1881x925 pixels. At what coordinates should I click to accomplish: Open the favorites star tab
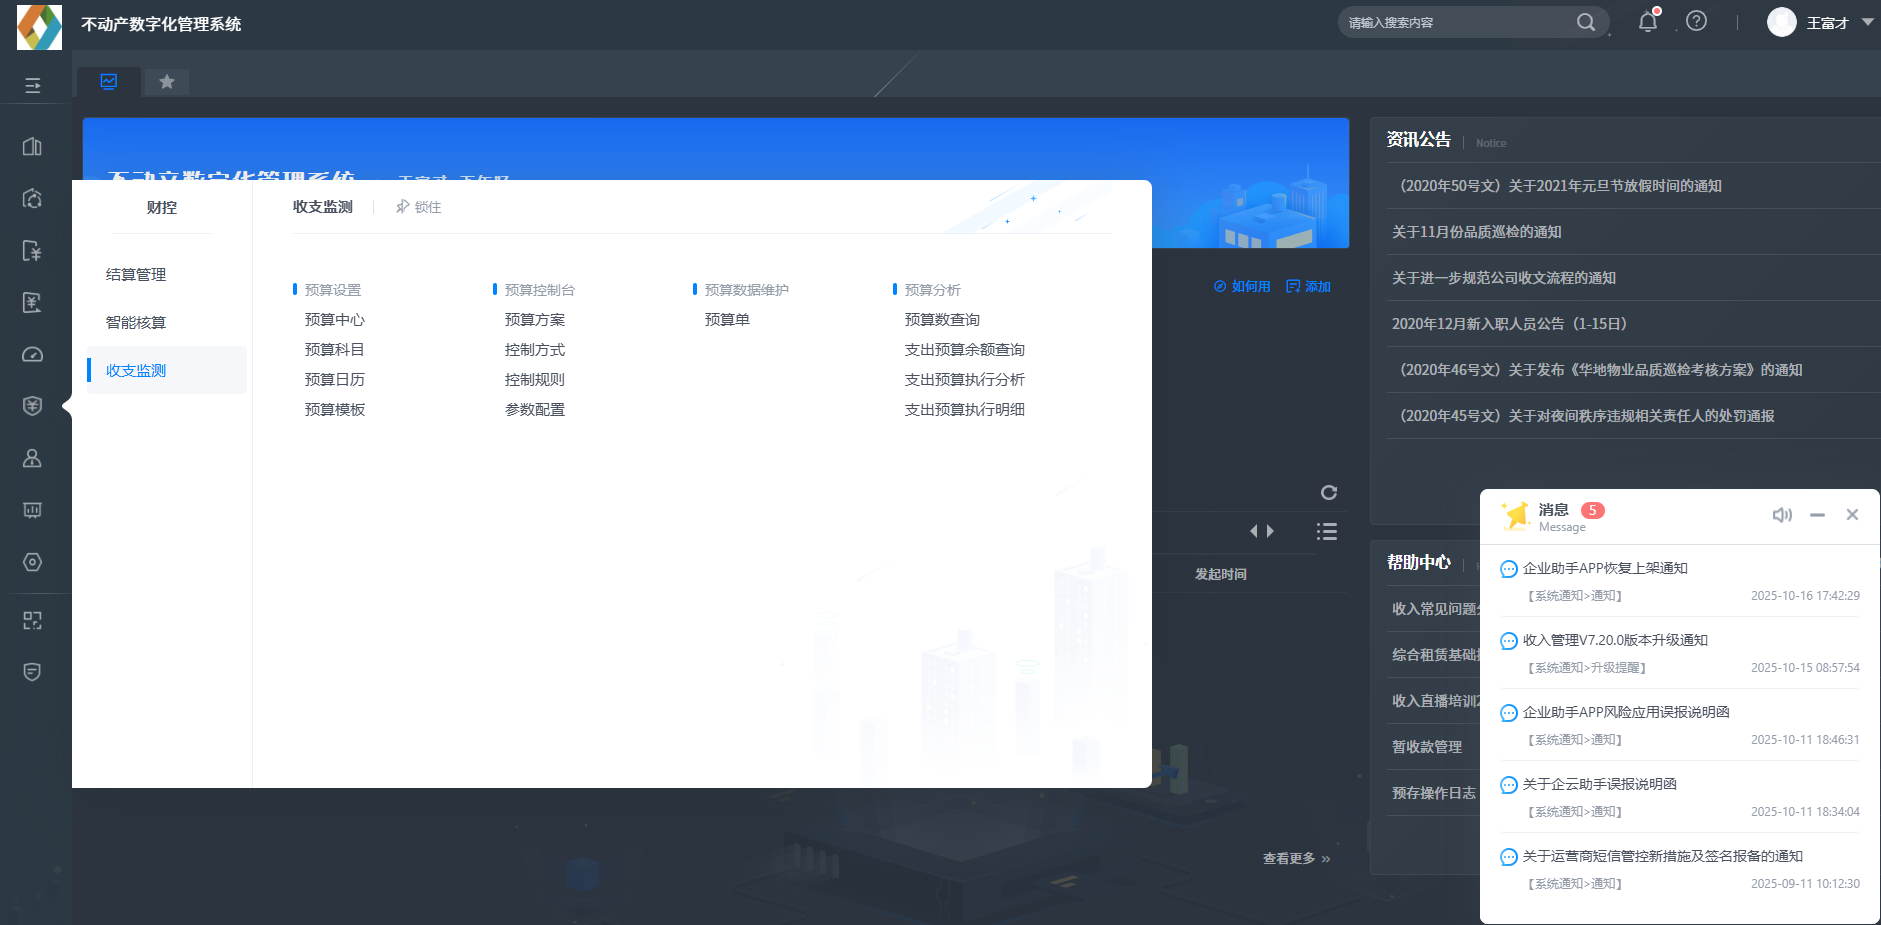pyautogui.click(x=167, y=82)
